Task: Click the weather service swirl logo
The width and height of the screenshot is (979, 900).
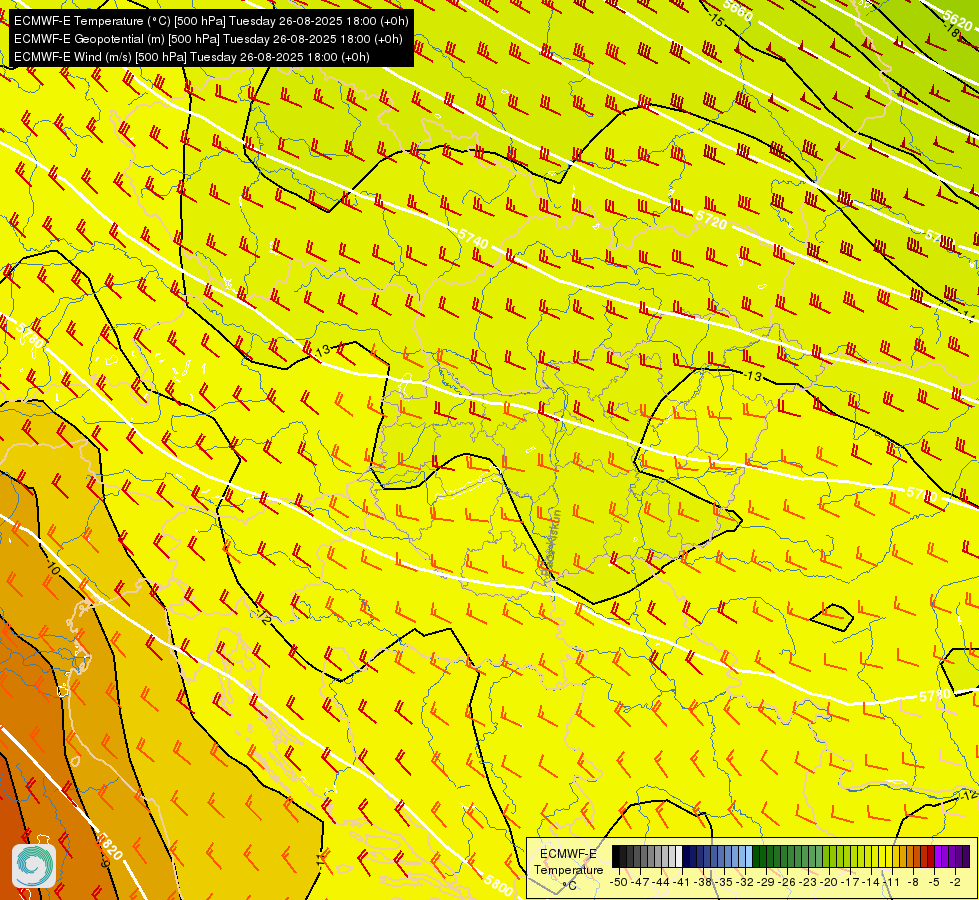Action: click(x=34, y=865)
